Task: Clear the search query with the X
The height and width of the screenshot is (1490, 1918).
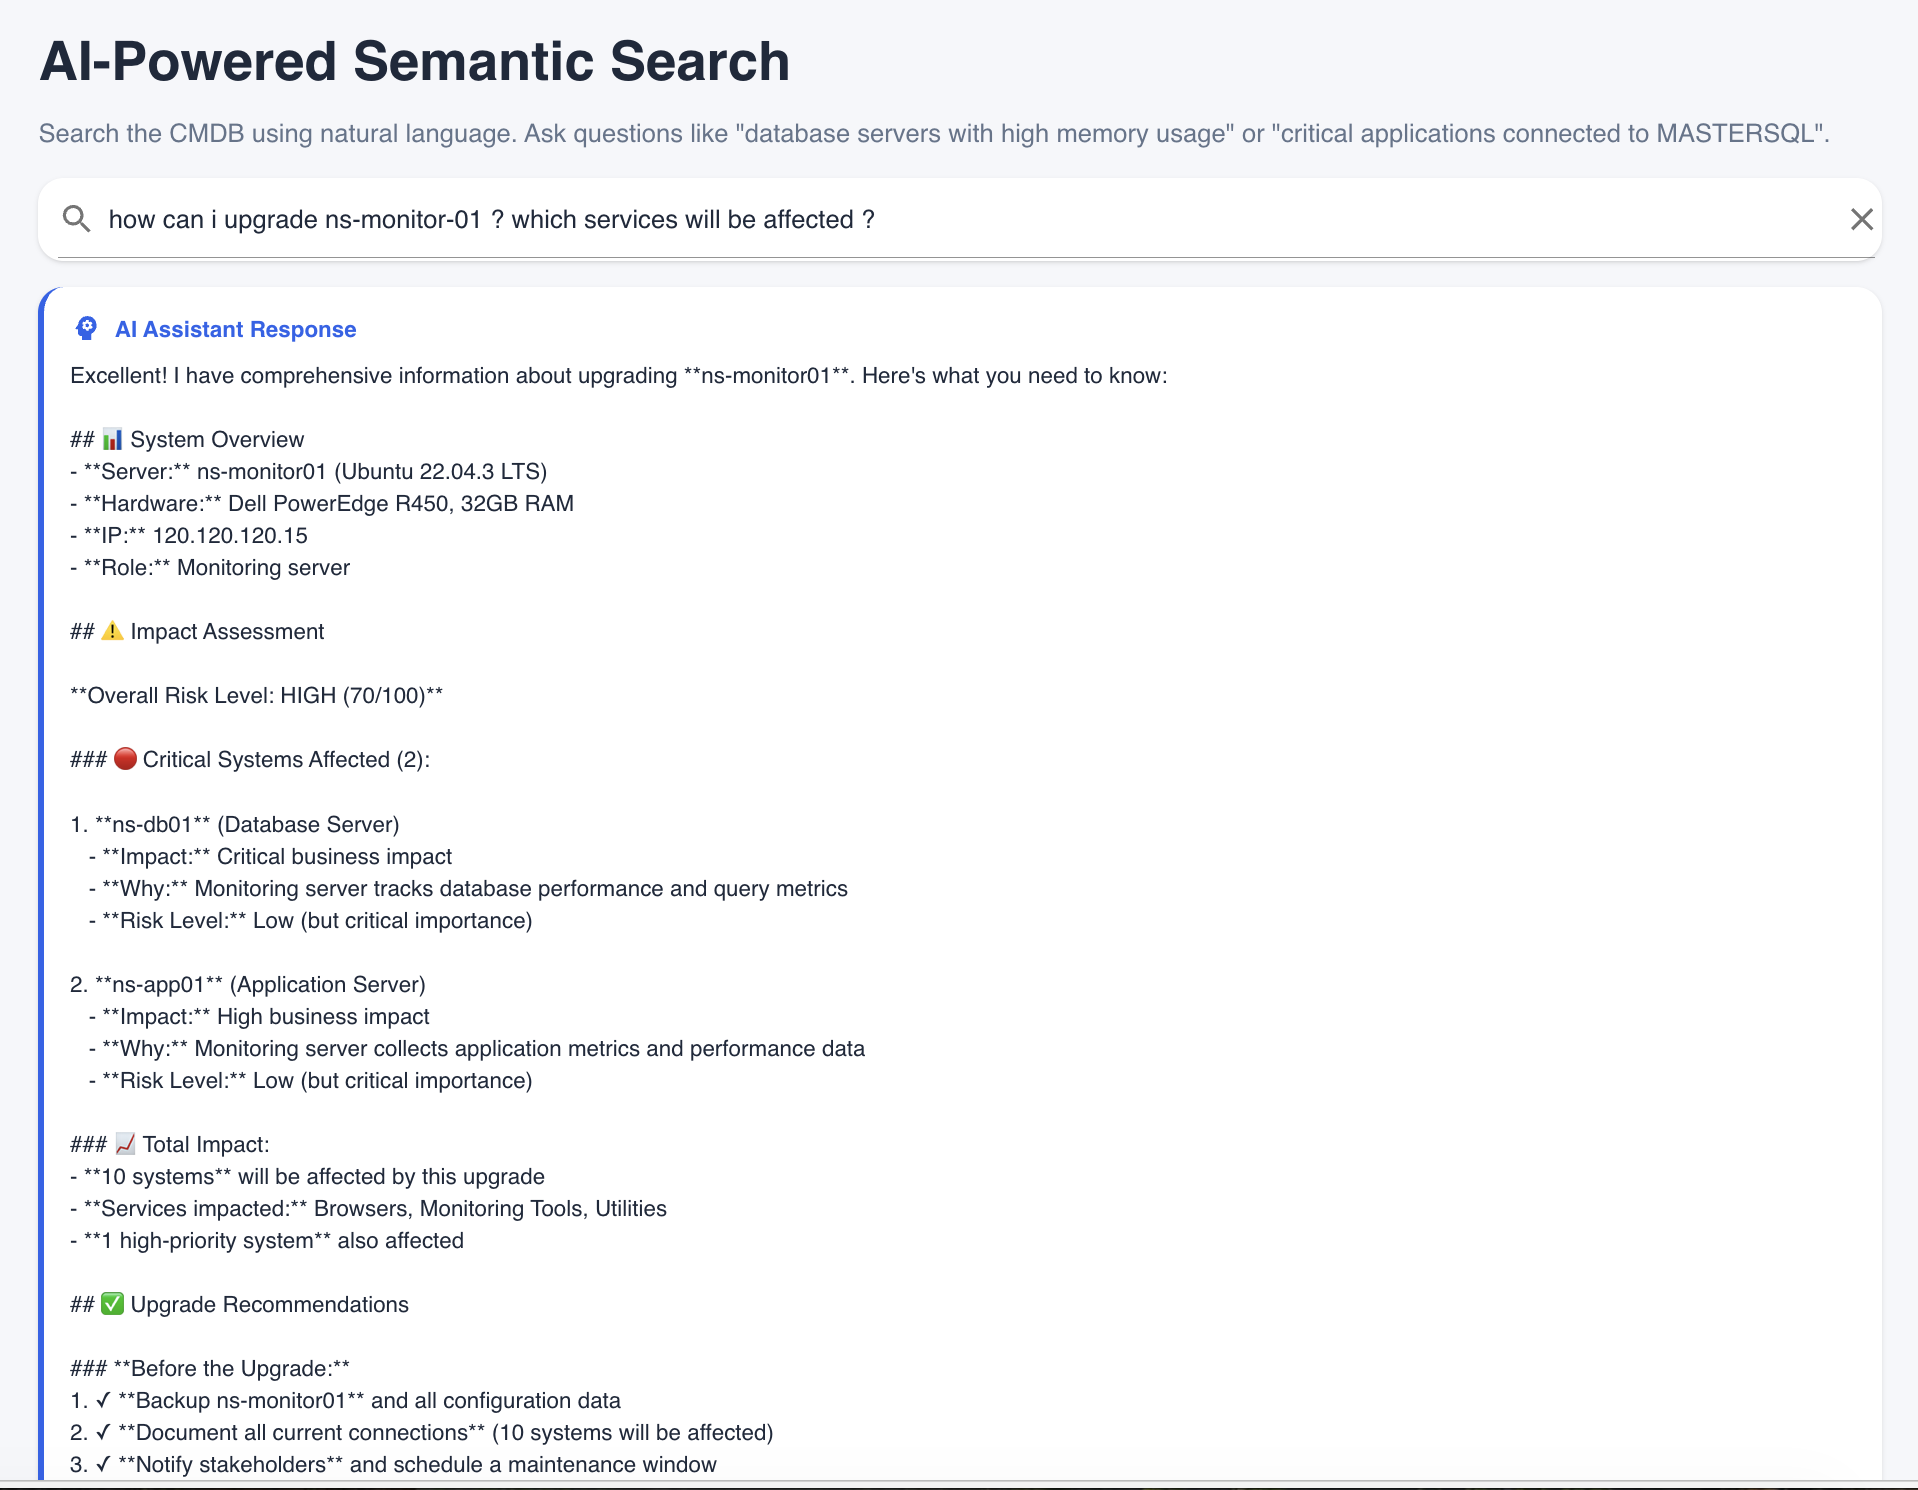Action: [x=1861, y=219]
